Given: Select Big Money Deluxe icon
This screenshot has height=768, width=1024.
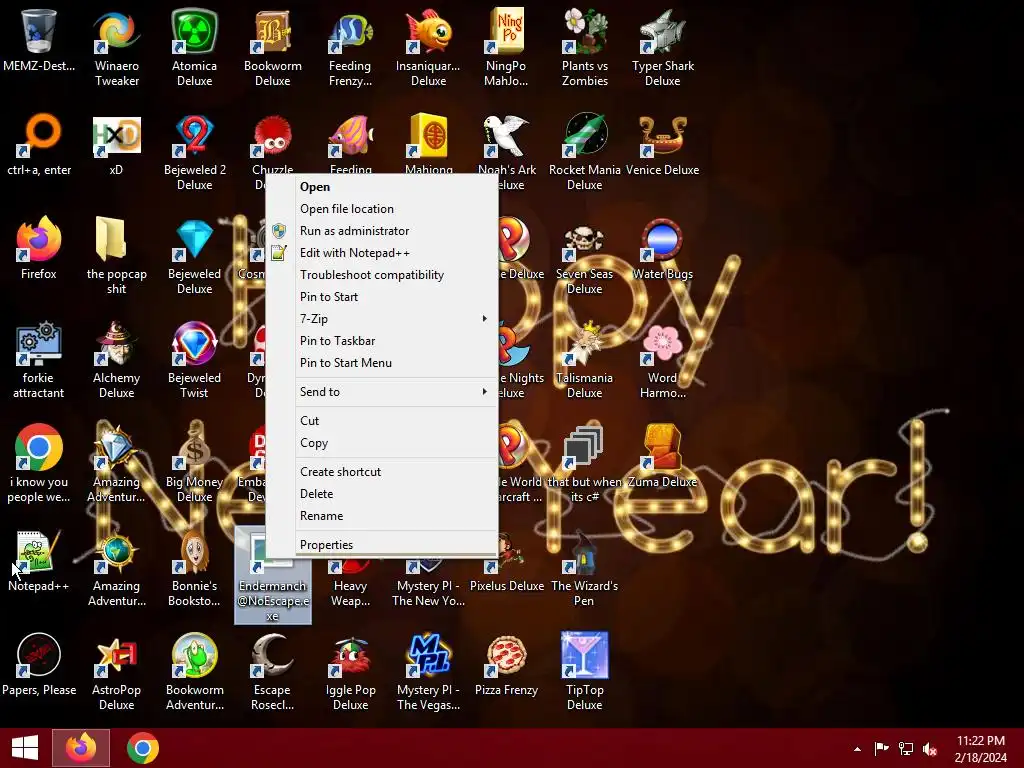Looking at the screenshot, I should tap(194, 447).
